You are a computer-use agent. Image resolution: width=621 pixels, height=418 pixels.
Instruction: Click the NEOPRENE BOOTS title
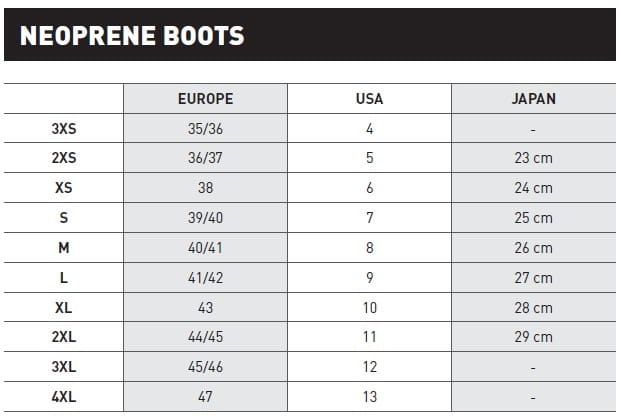132,37
